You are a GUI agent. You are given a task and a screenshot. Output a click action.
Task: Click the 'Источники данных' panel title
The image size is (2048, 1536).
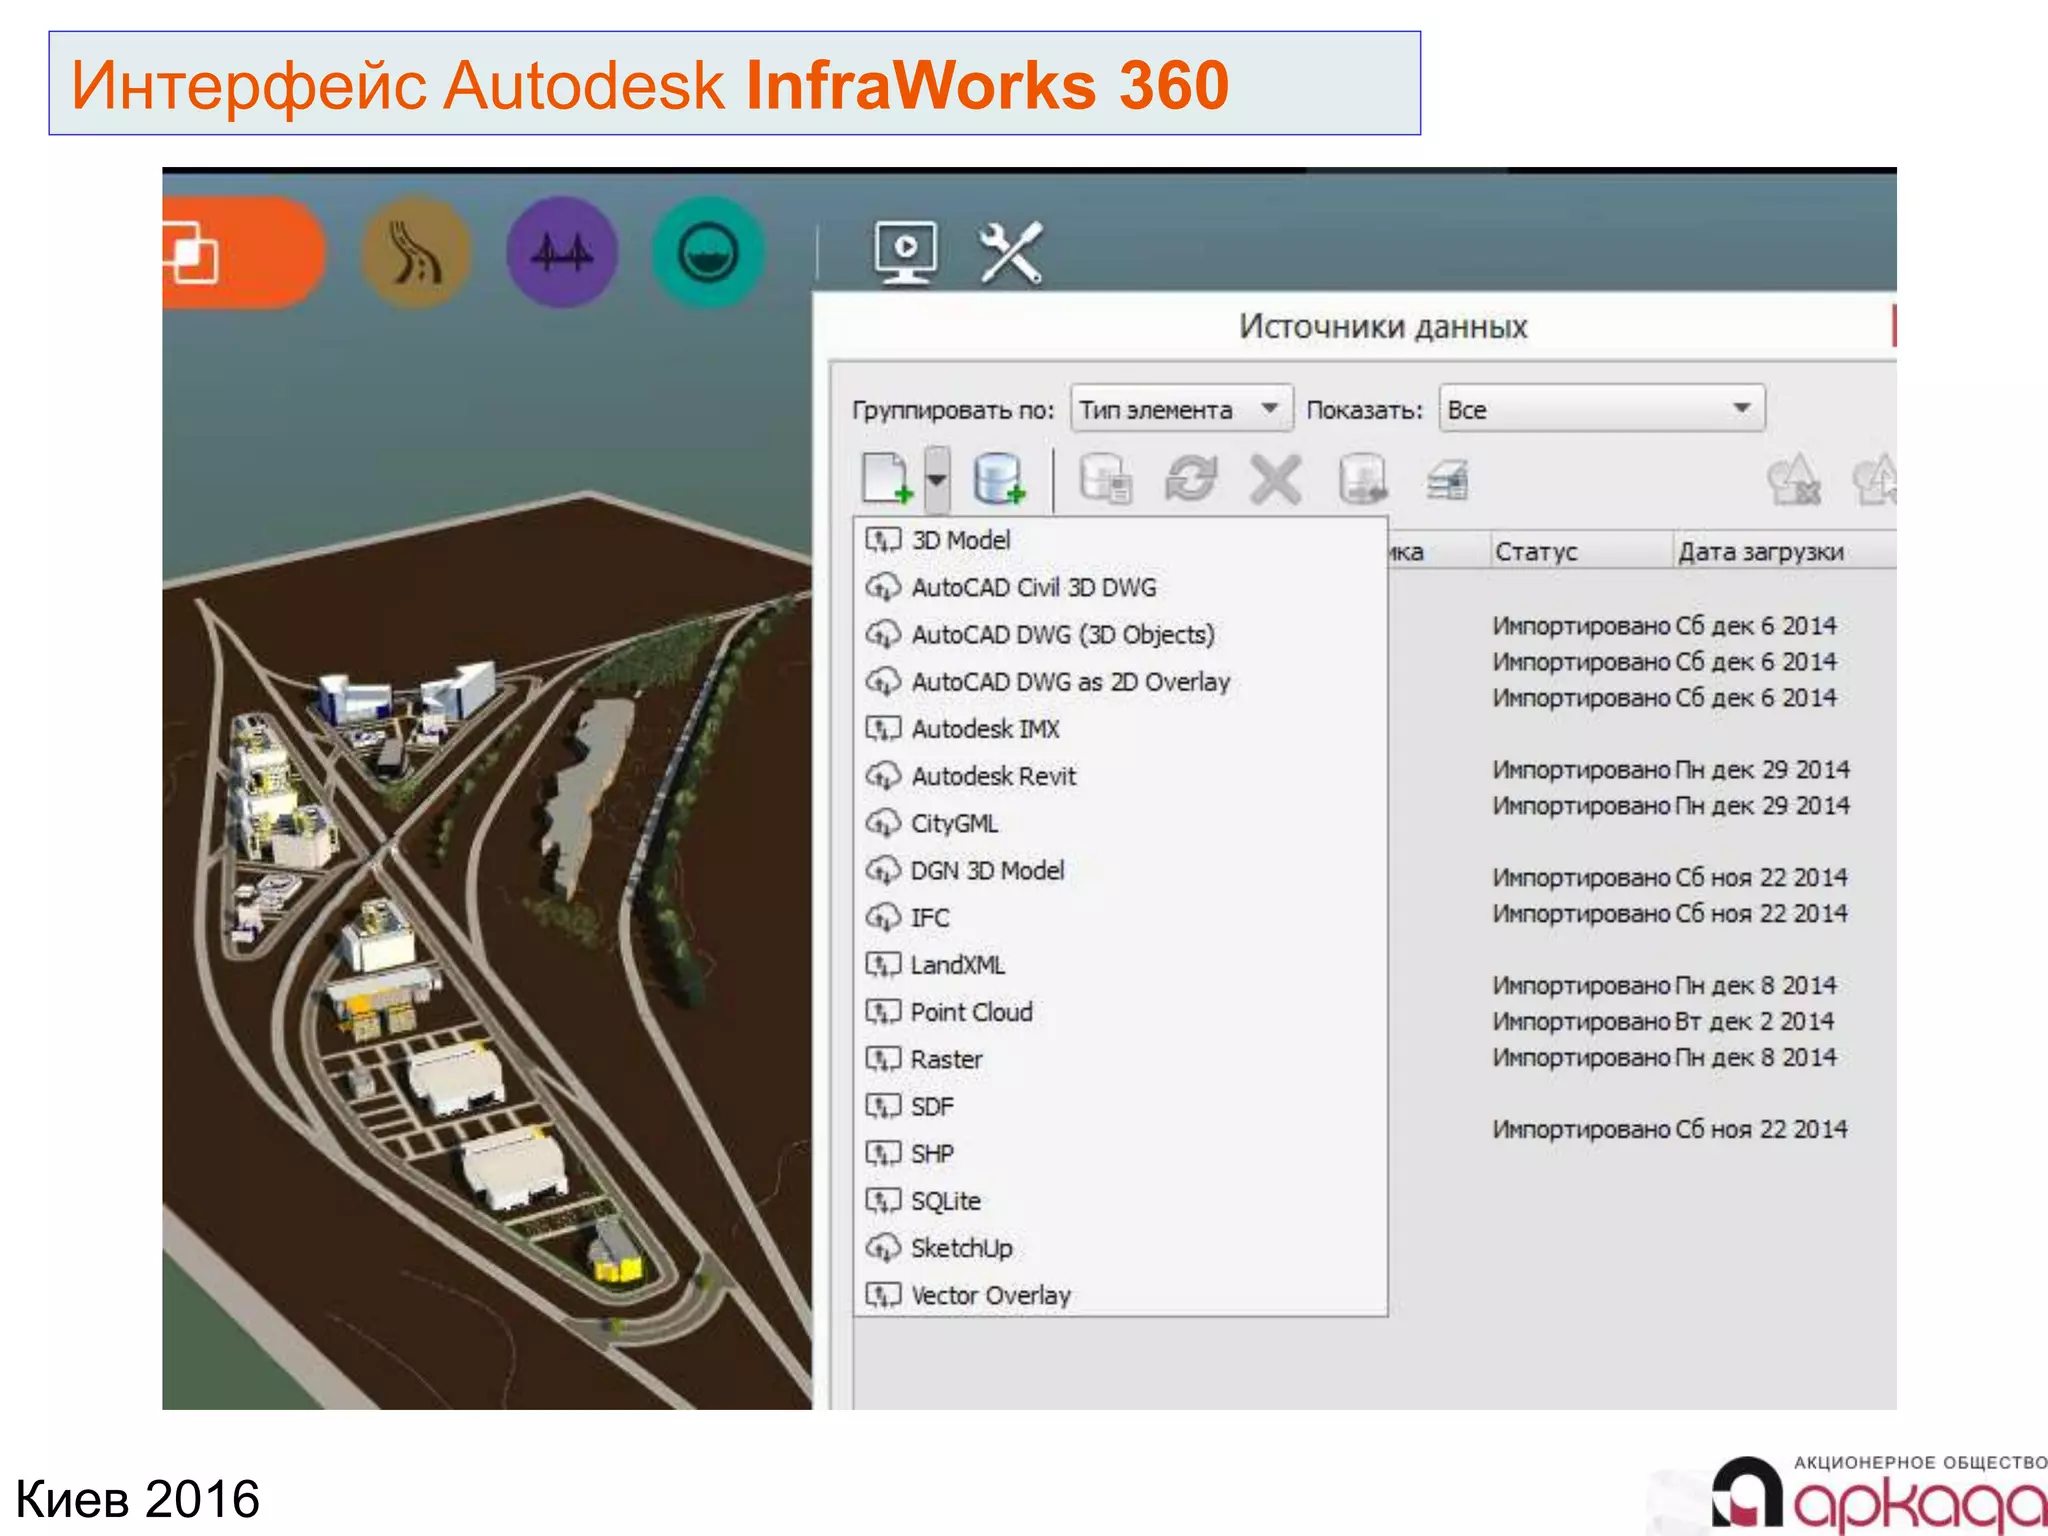[x=1383, y=326]
